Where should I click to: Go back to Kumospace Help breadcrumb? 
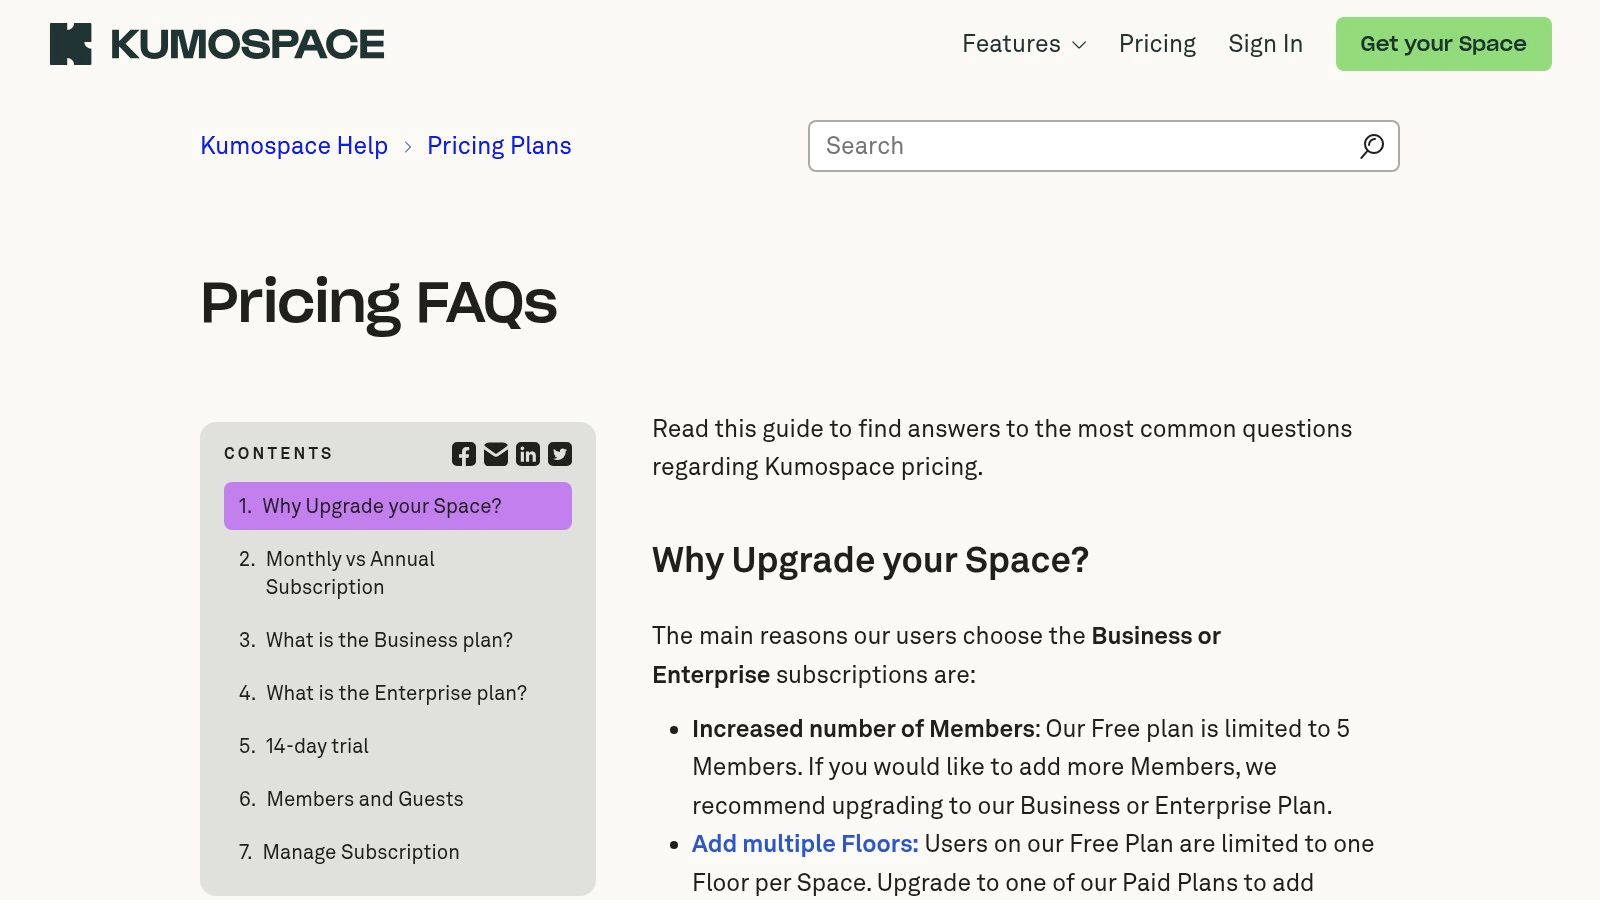click(x=293, y=146)
